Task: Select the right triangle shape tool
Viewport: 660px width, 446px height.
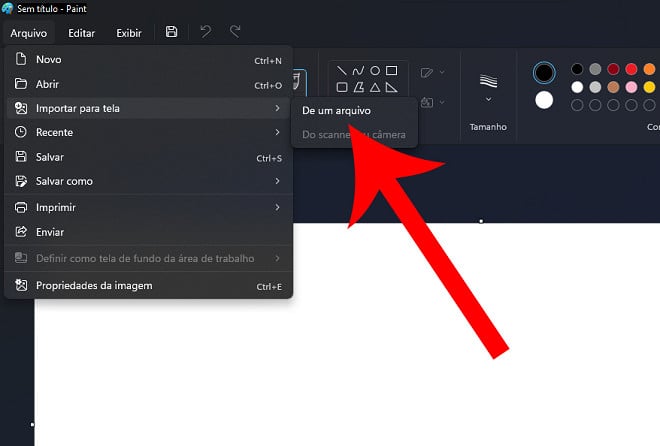Action: pyautogui.click(x=391, y=88)
